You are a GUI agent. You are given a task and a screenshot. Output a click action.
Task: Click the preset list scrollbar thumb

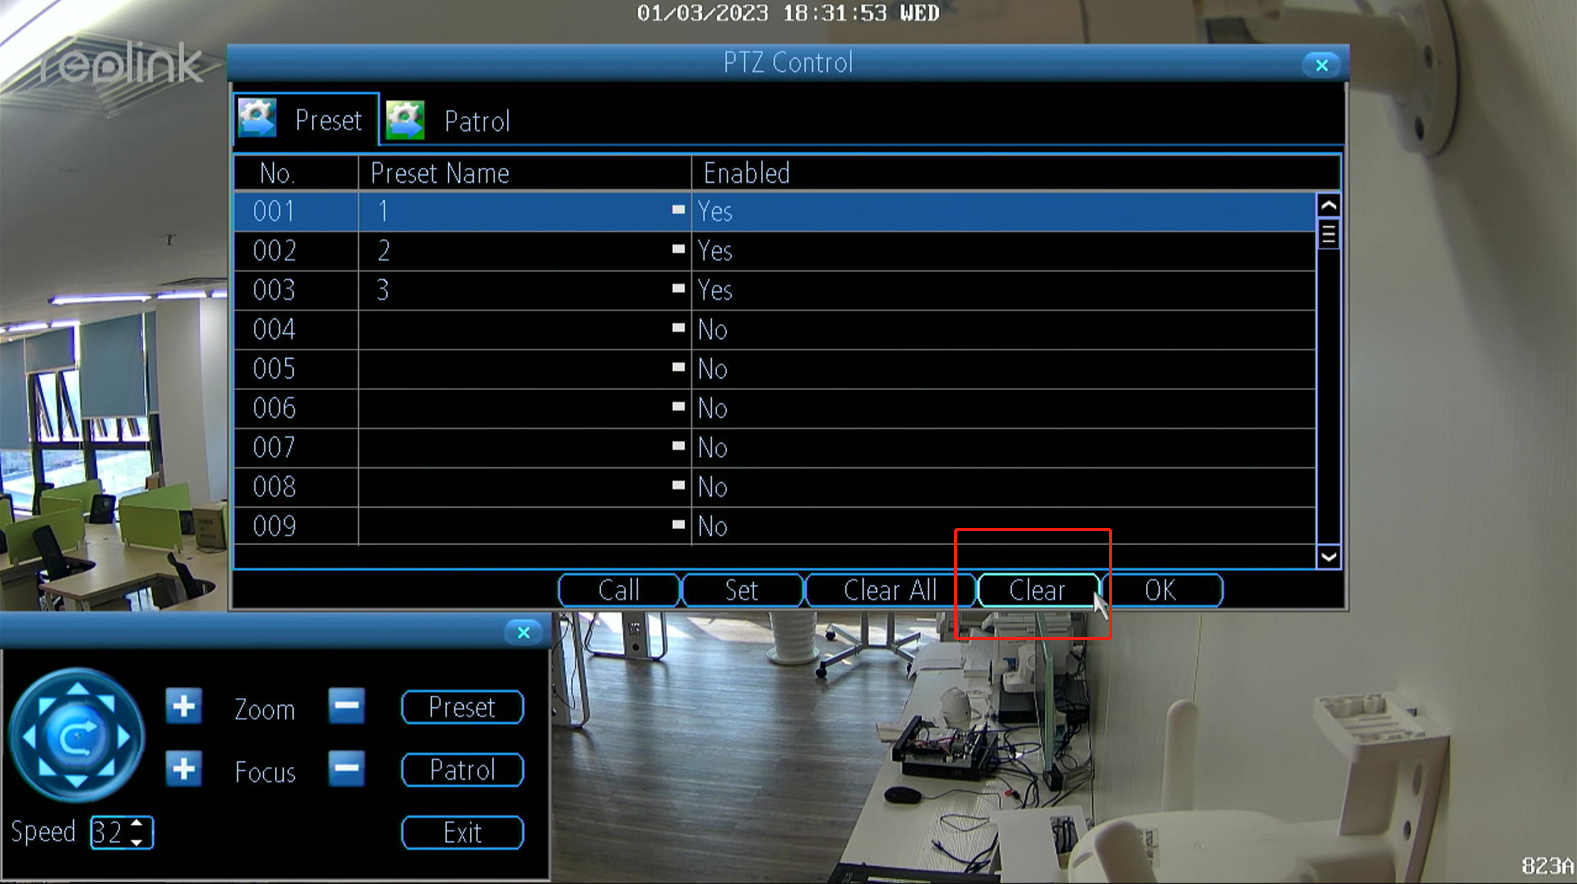click(1328, 234)
